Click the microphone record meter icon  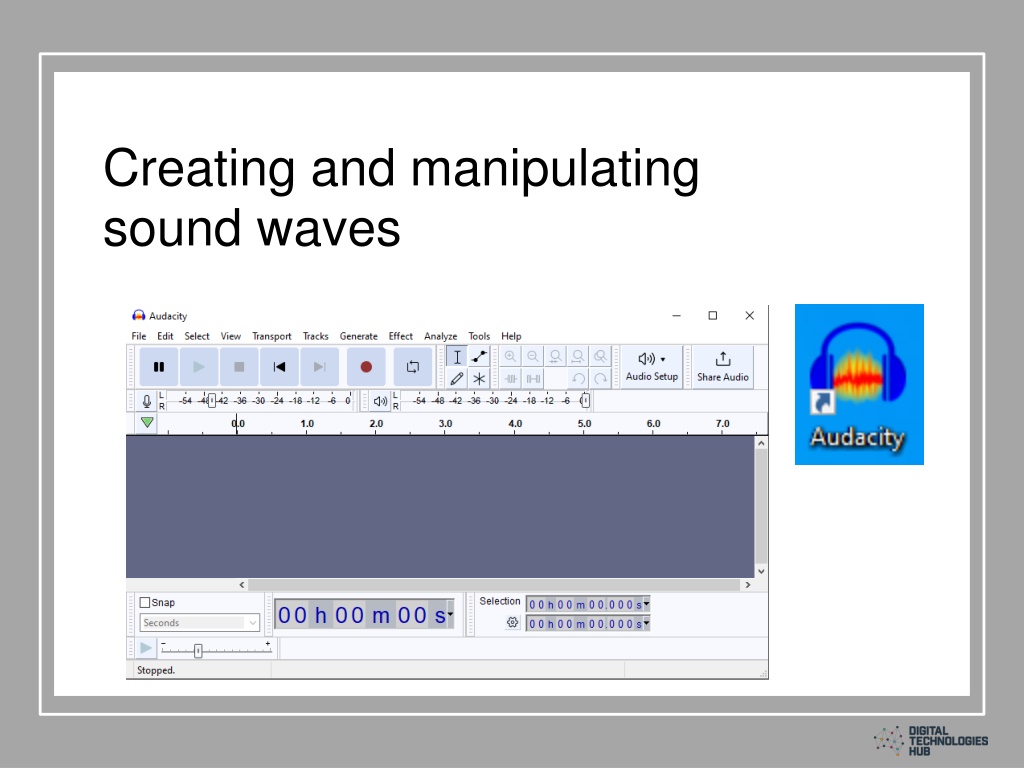[x=147, y=401]
